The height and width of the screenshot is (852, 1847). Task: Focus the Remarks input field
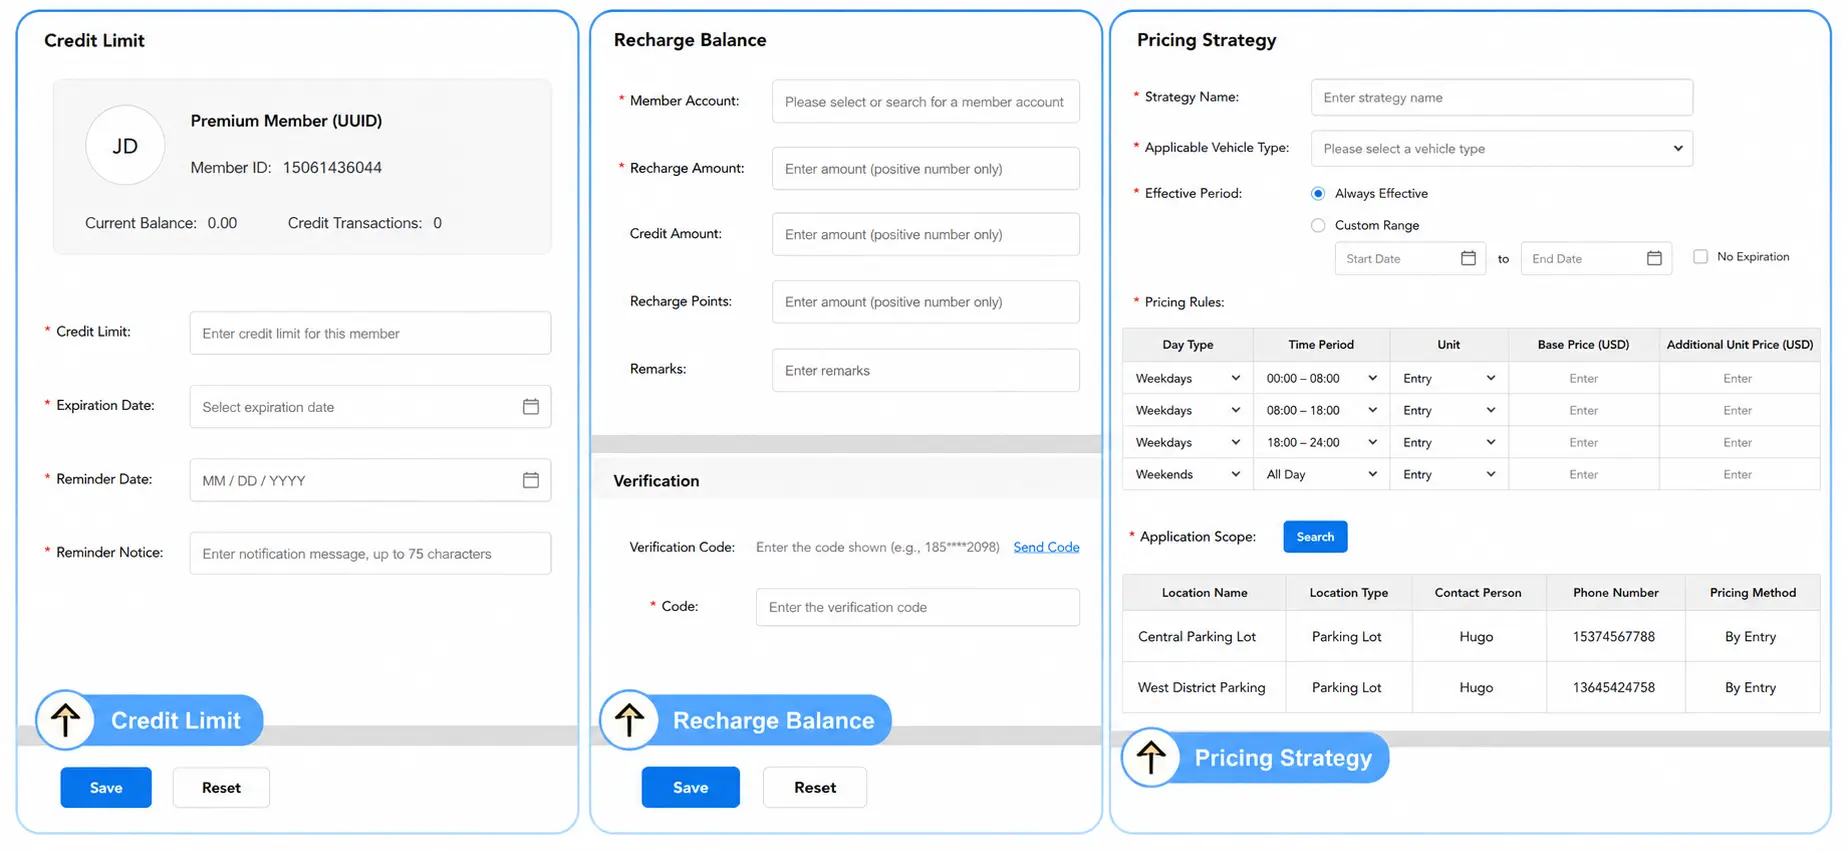click(926, 370)
